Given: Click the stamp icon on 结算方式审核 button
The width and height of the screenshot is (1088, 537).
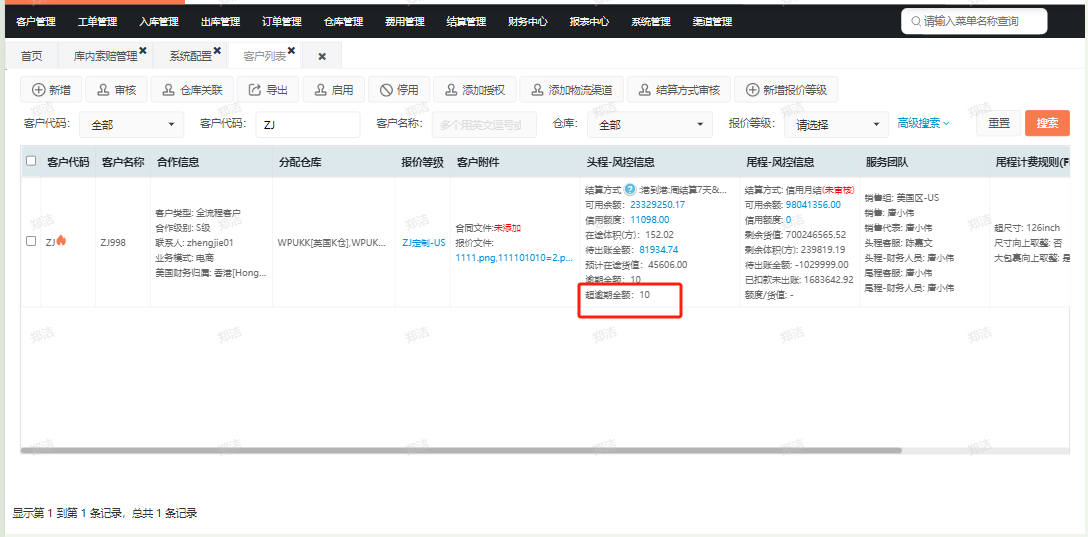Looking at the screenshot, I should click(x=644, y=90).
